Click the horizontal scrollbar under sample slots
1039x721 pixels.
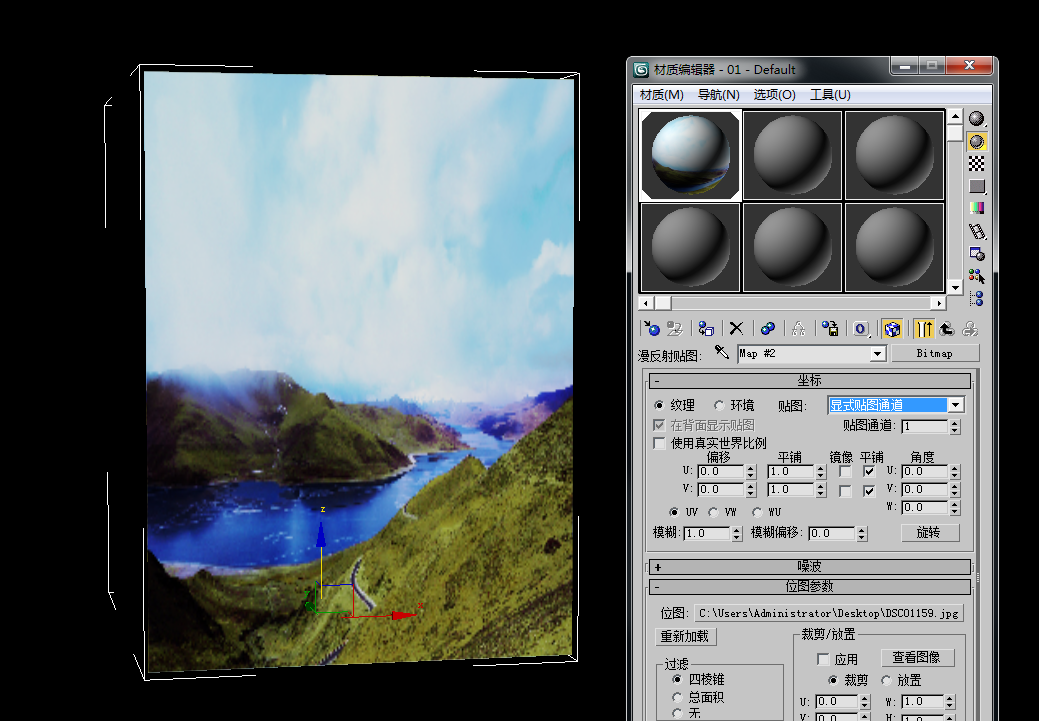pyautogui.click(x=792, y=302)
